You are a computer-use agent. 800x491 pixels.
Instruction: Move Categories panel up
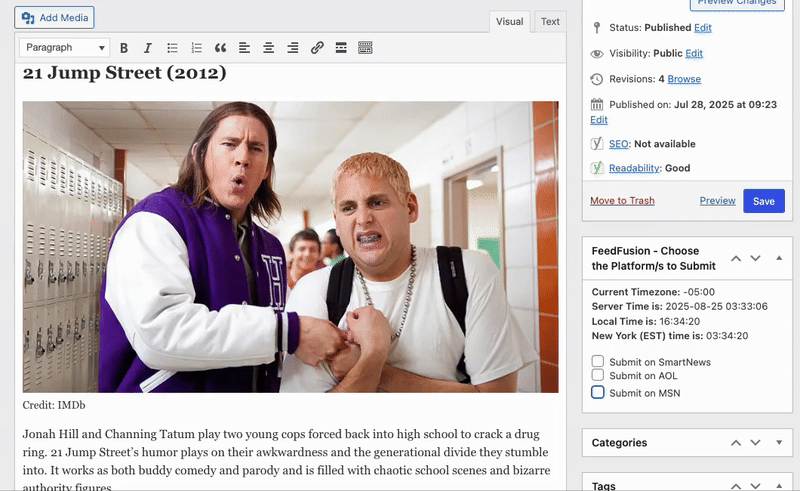[736, 443]
